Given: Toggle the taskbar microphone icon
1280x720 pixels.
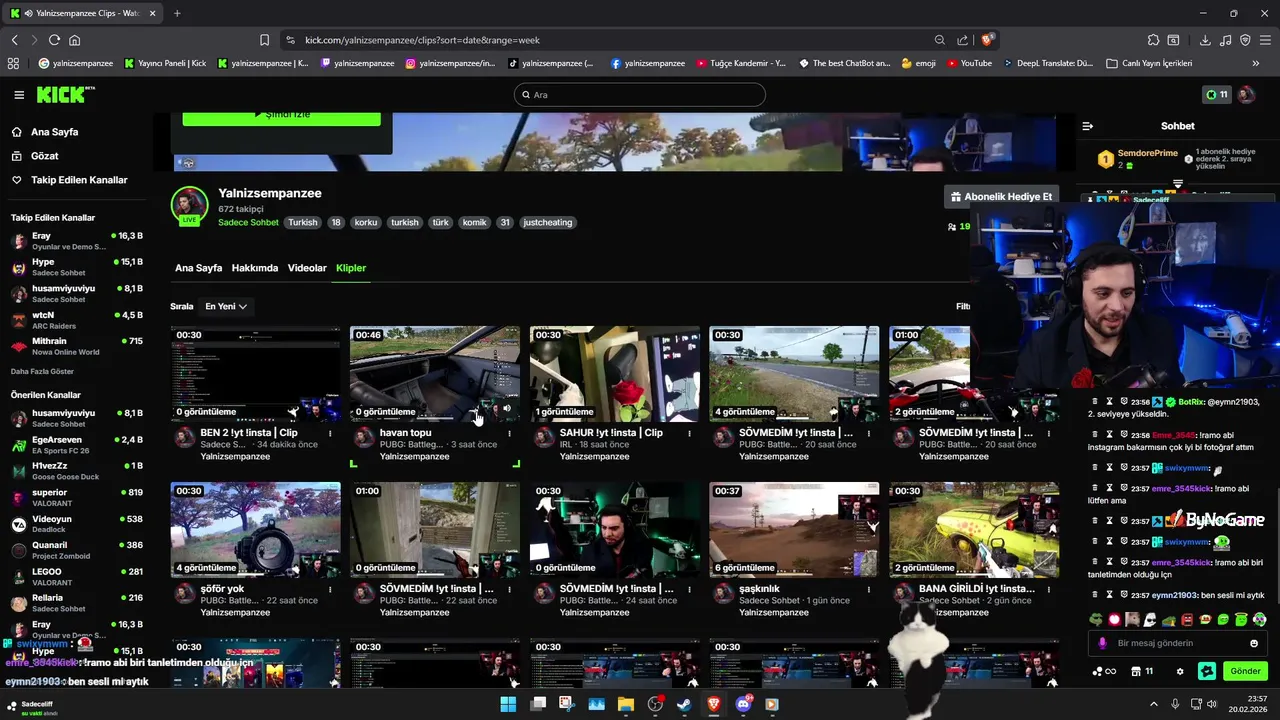Looking at the screenshot, I should click(x=1175, y=704).
